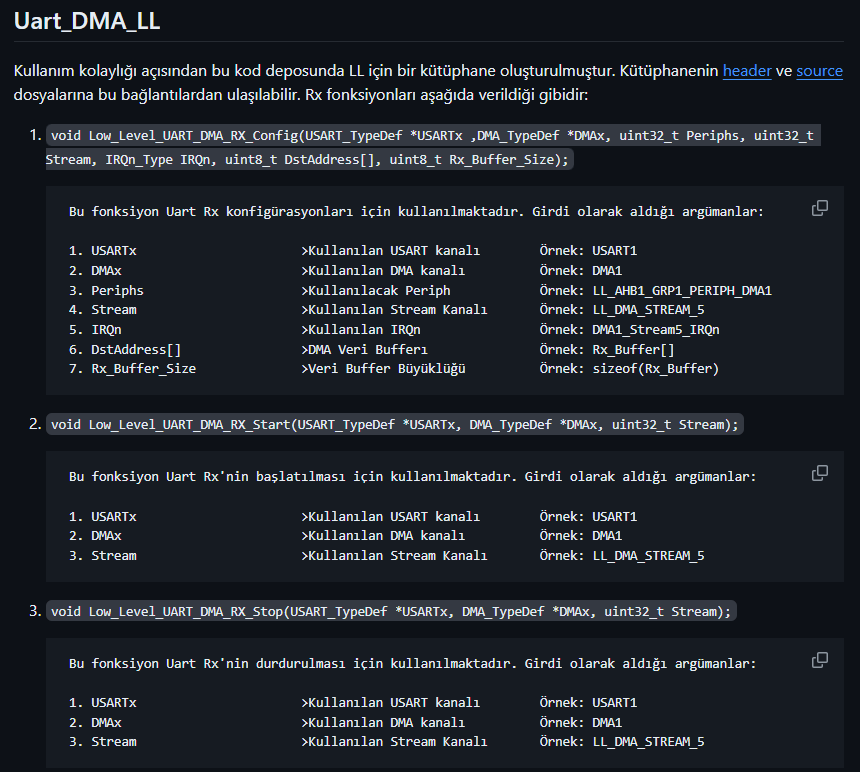Click the Low_Level_UART_DMA_RX_Config function signature
Image resolution: width=860 pixels, height=772 pixels.
pos(430,147)
